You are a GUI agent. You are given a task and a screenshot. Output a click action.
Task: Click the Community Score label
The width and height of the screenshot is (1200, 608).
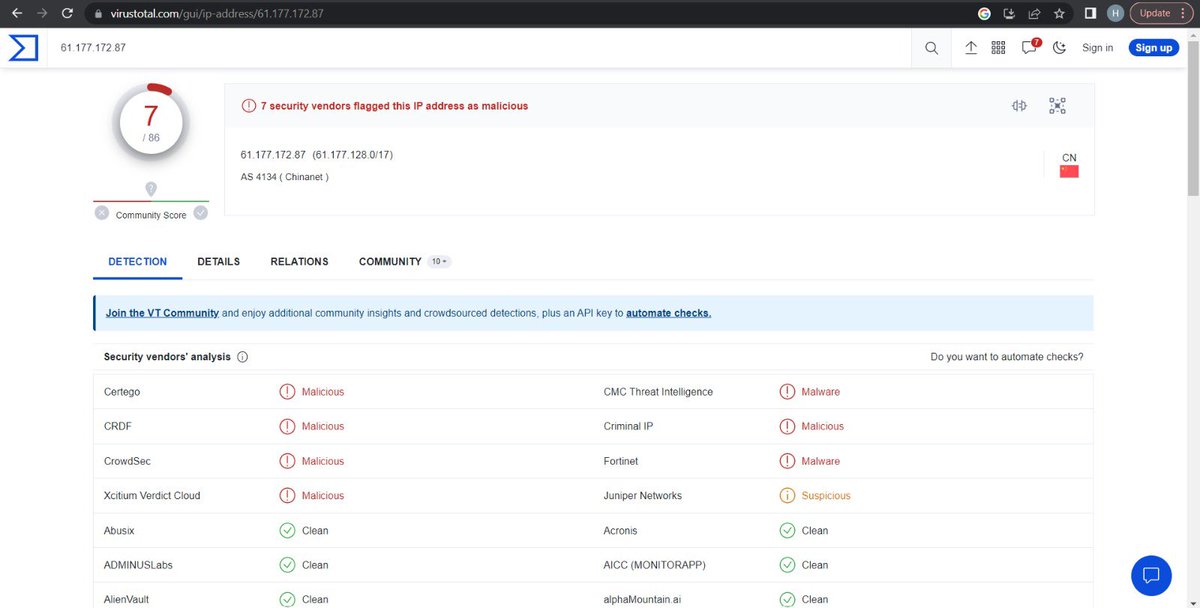pyautogui.click(x=151, y=215)
